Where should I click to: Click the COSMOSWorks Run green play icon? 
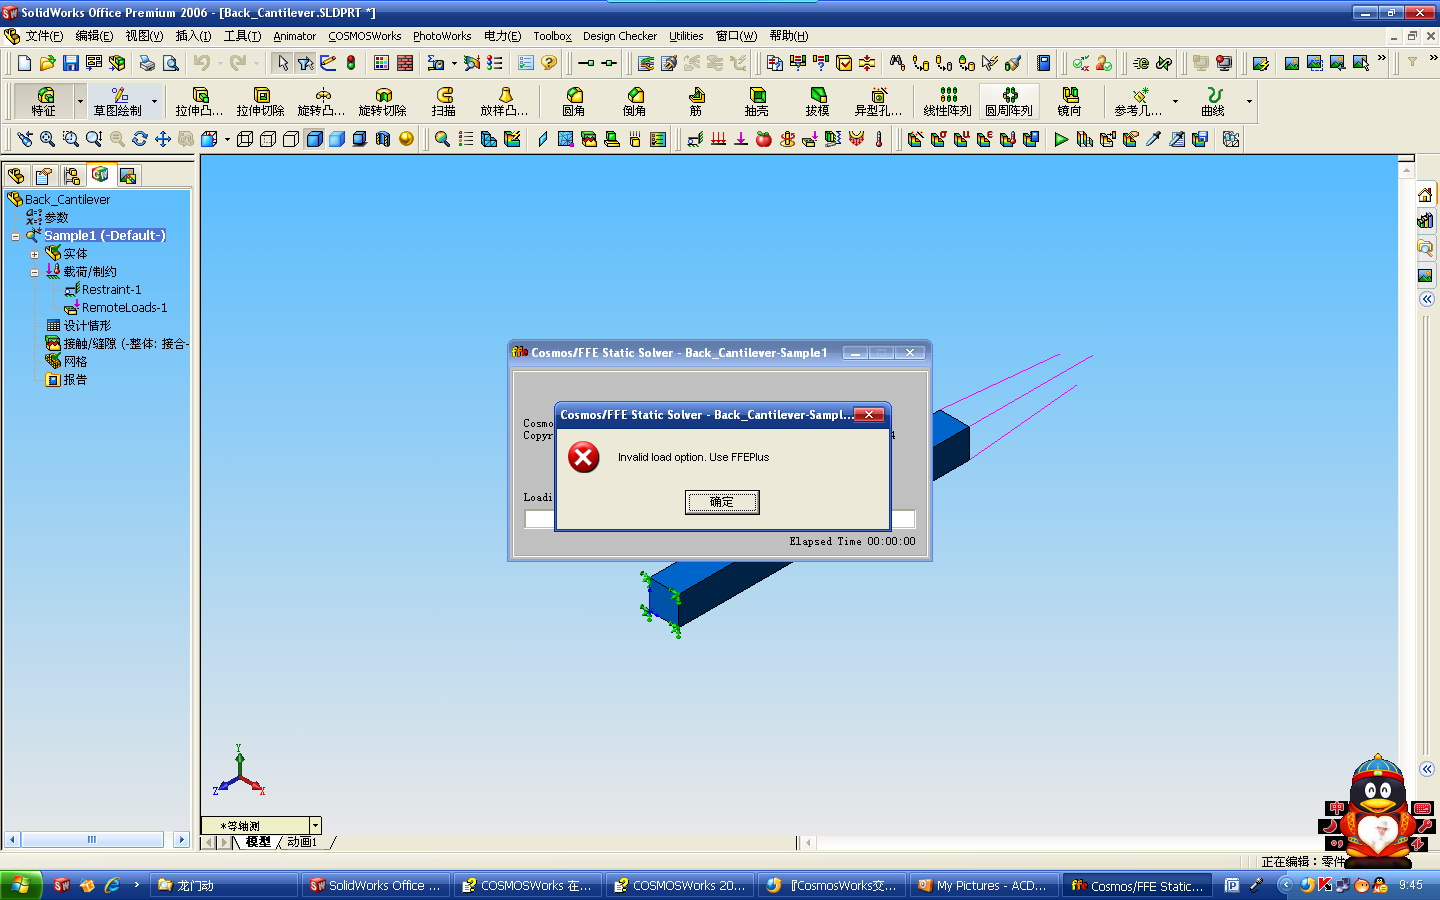point(1061,139)
